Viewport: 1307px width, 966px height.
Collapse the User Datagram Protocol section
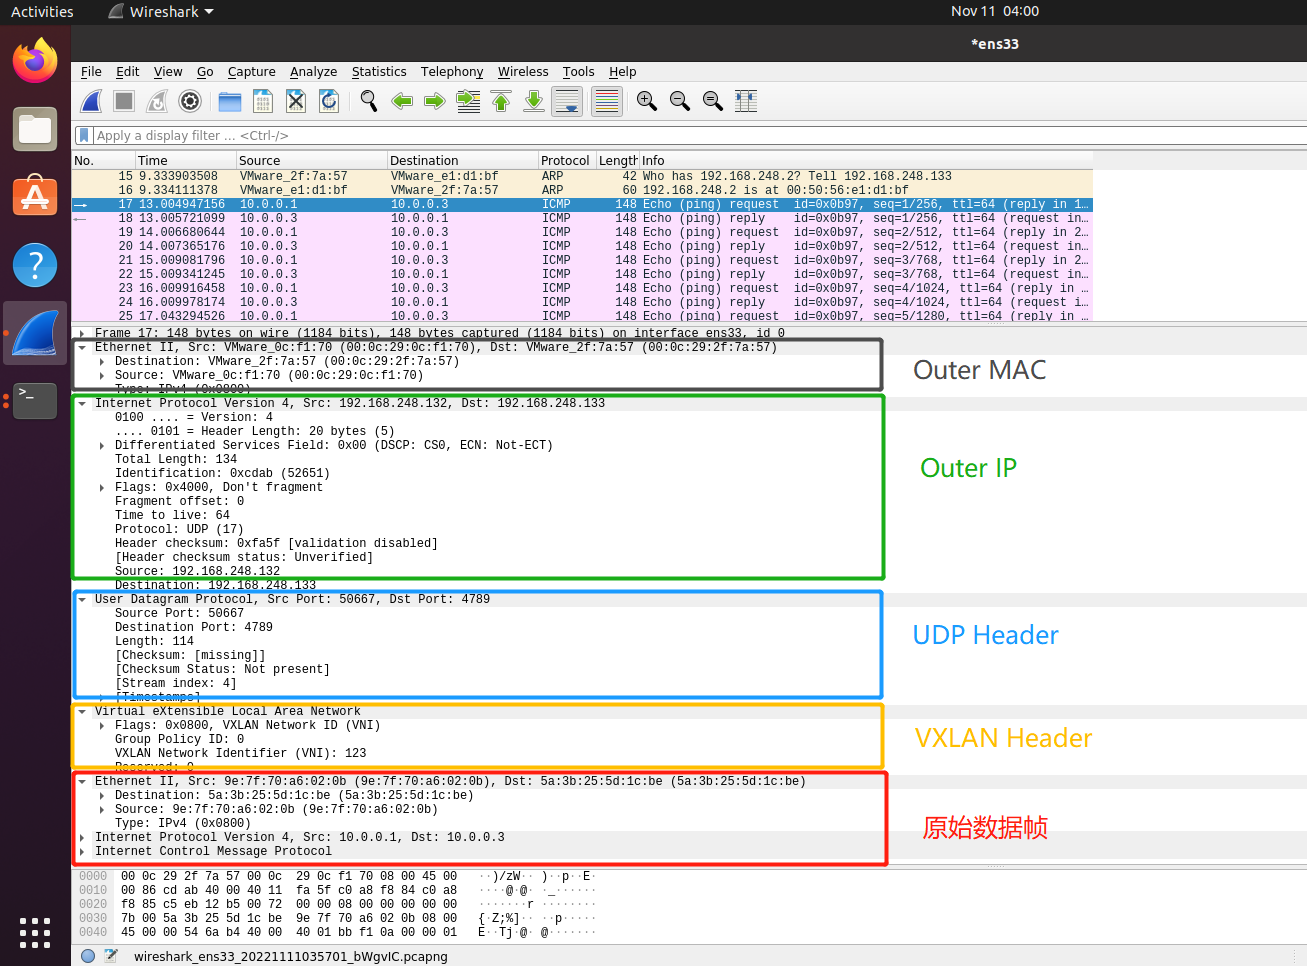[82, 599]
